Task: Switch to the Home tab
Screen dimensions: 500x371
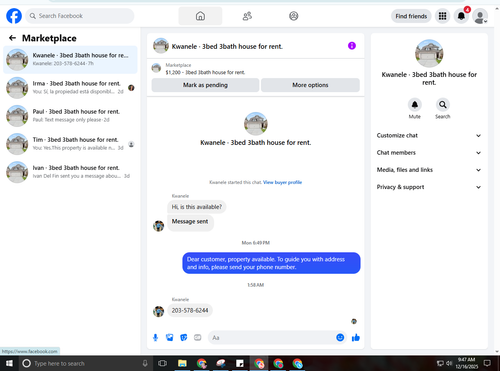Action: coord(200,16)
